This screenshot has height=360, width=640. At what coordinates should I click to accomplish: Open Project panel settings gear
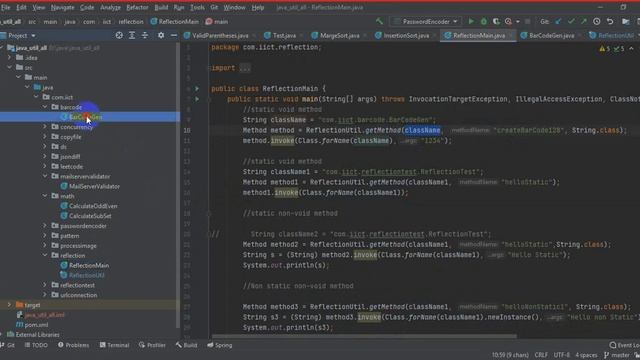[x=161, y=36]
